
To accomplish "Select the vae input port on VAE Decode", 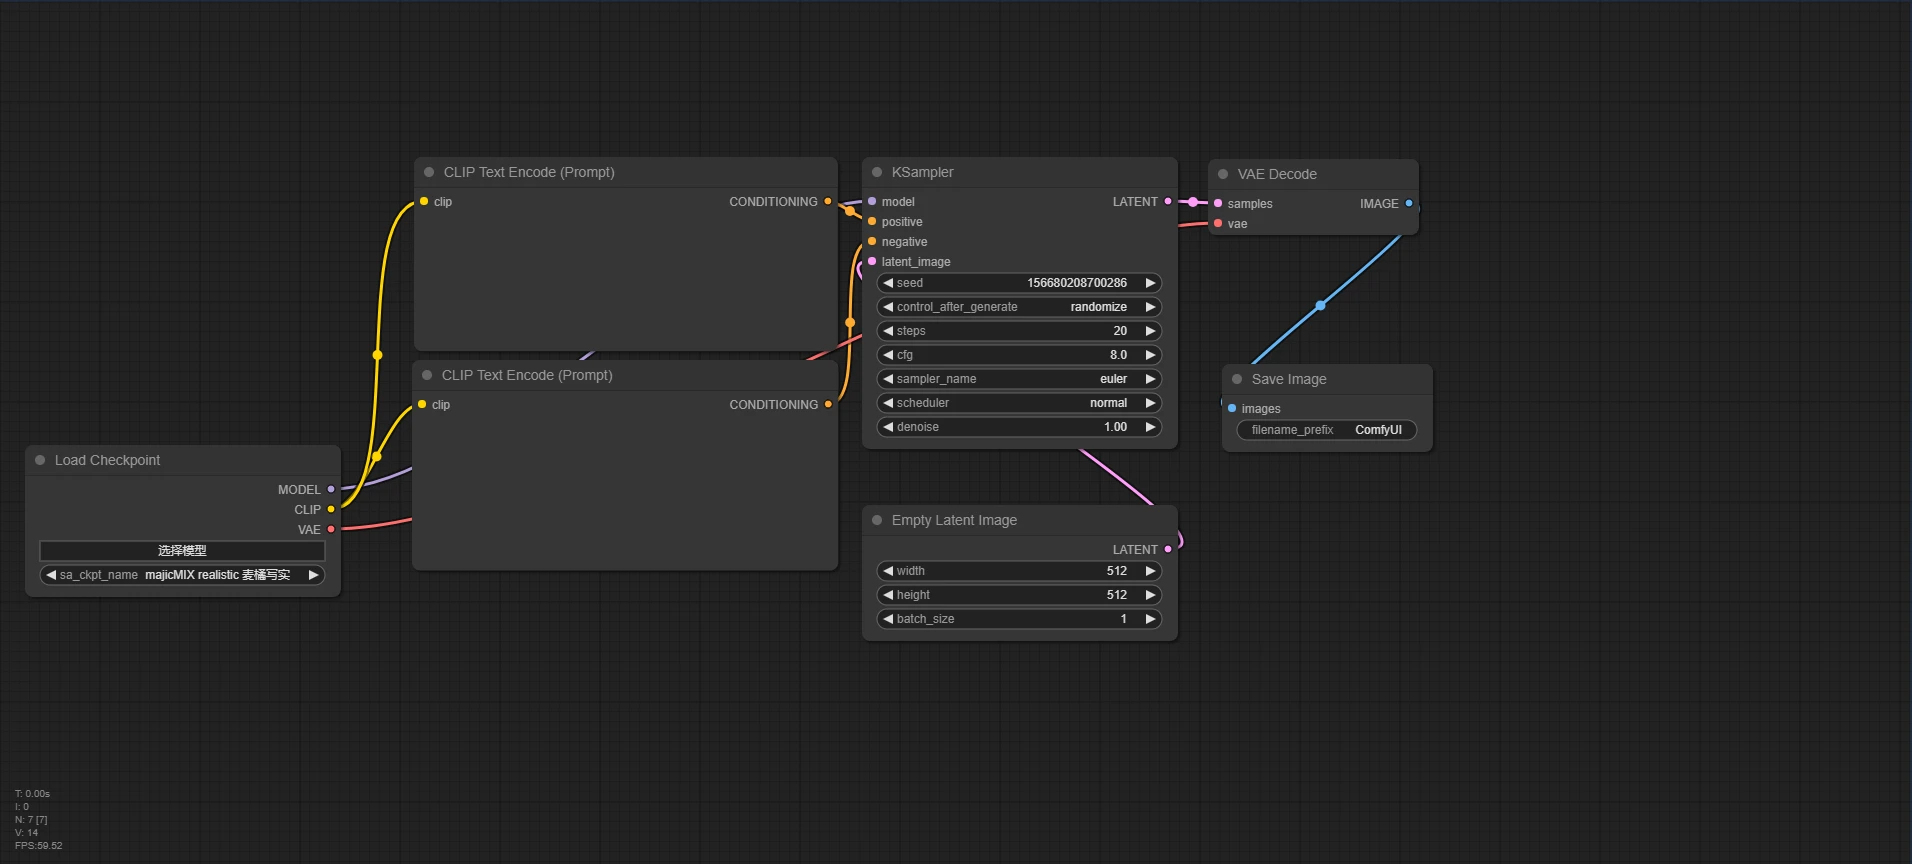I will [1218, 223].
